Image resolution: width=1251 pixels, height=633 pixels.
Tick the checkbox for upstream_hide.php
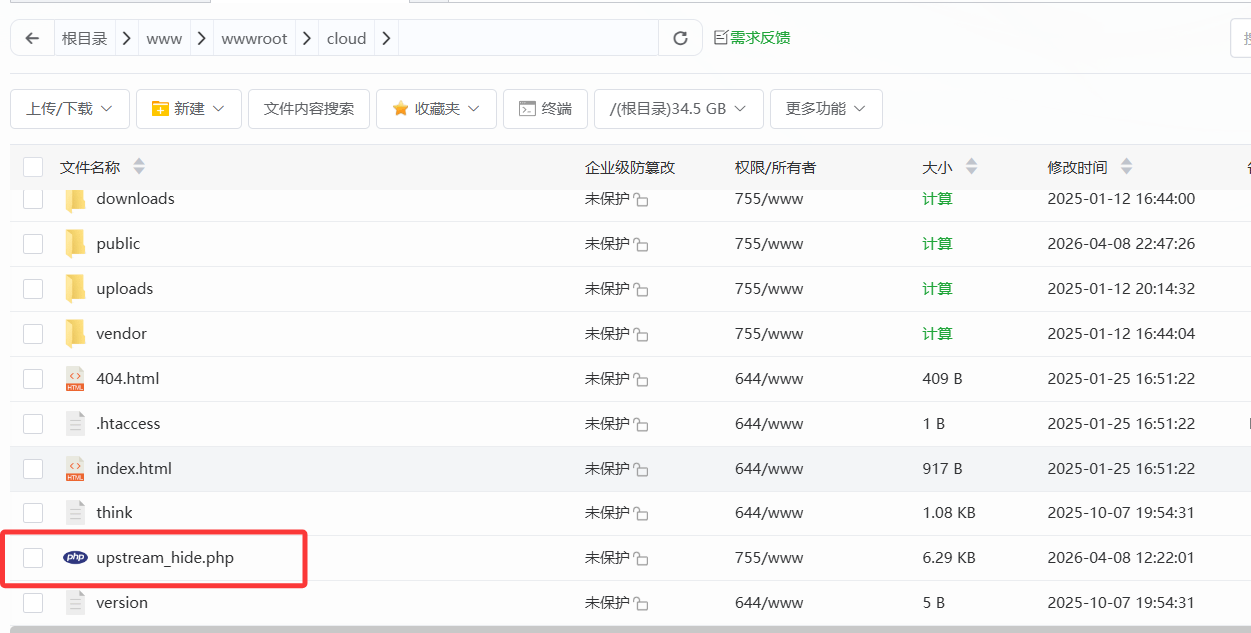[33, 558]
